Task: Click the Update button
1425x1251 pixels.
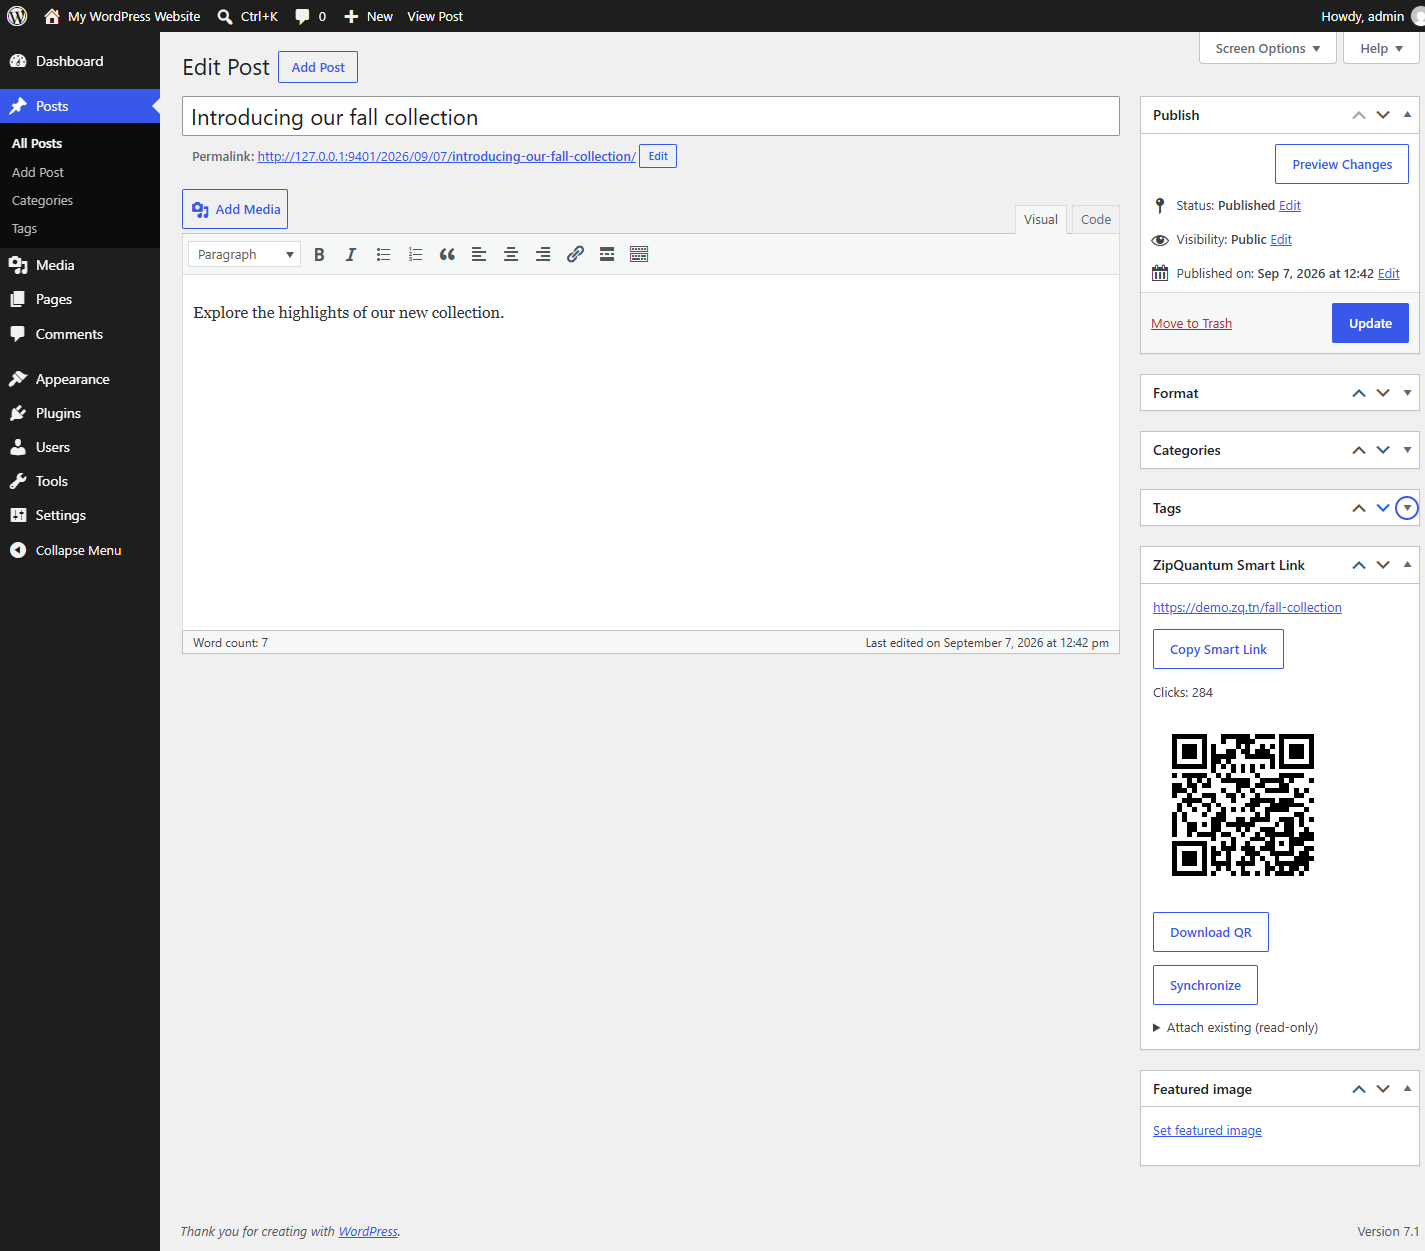Action: tap(1370, 323)
